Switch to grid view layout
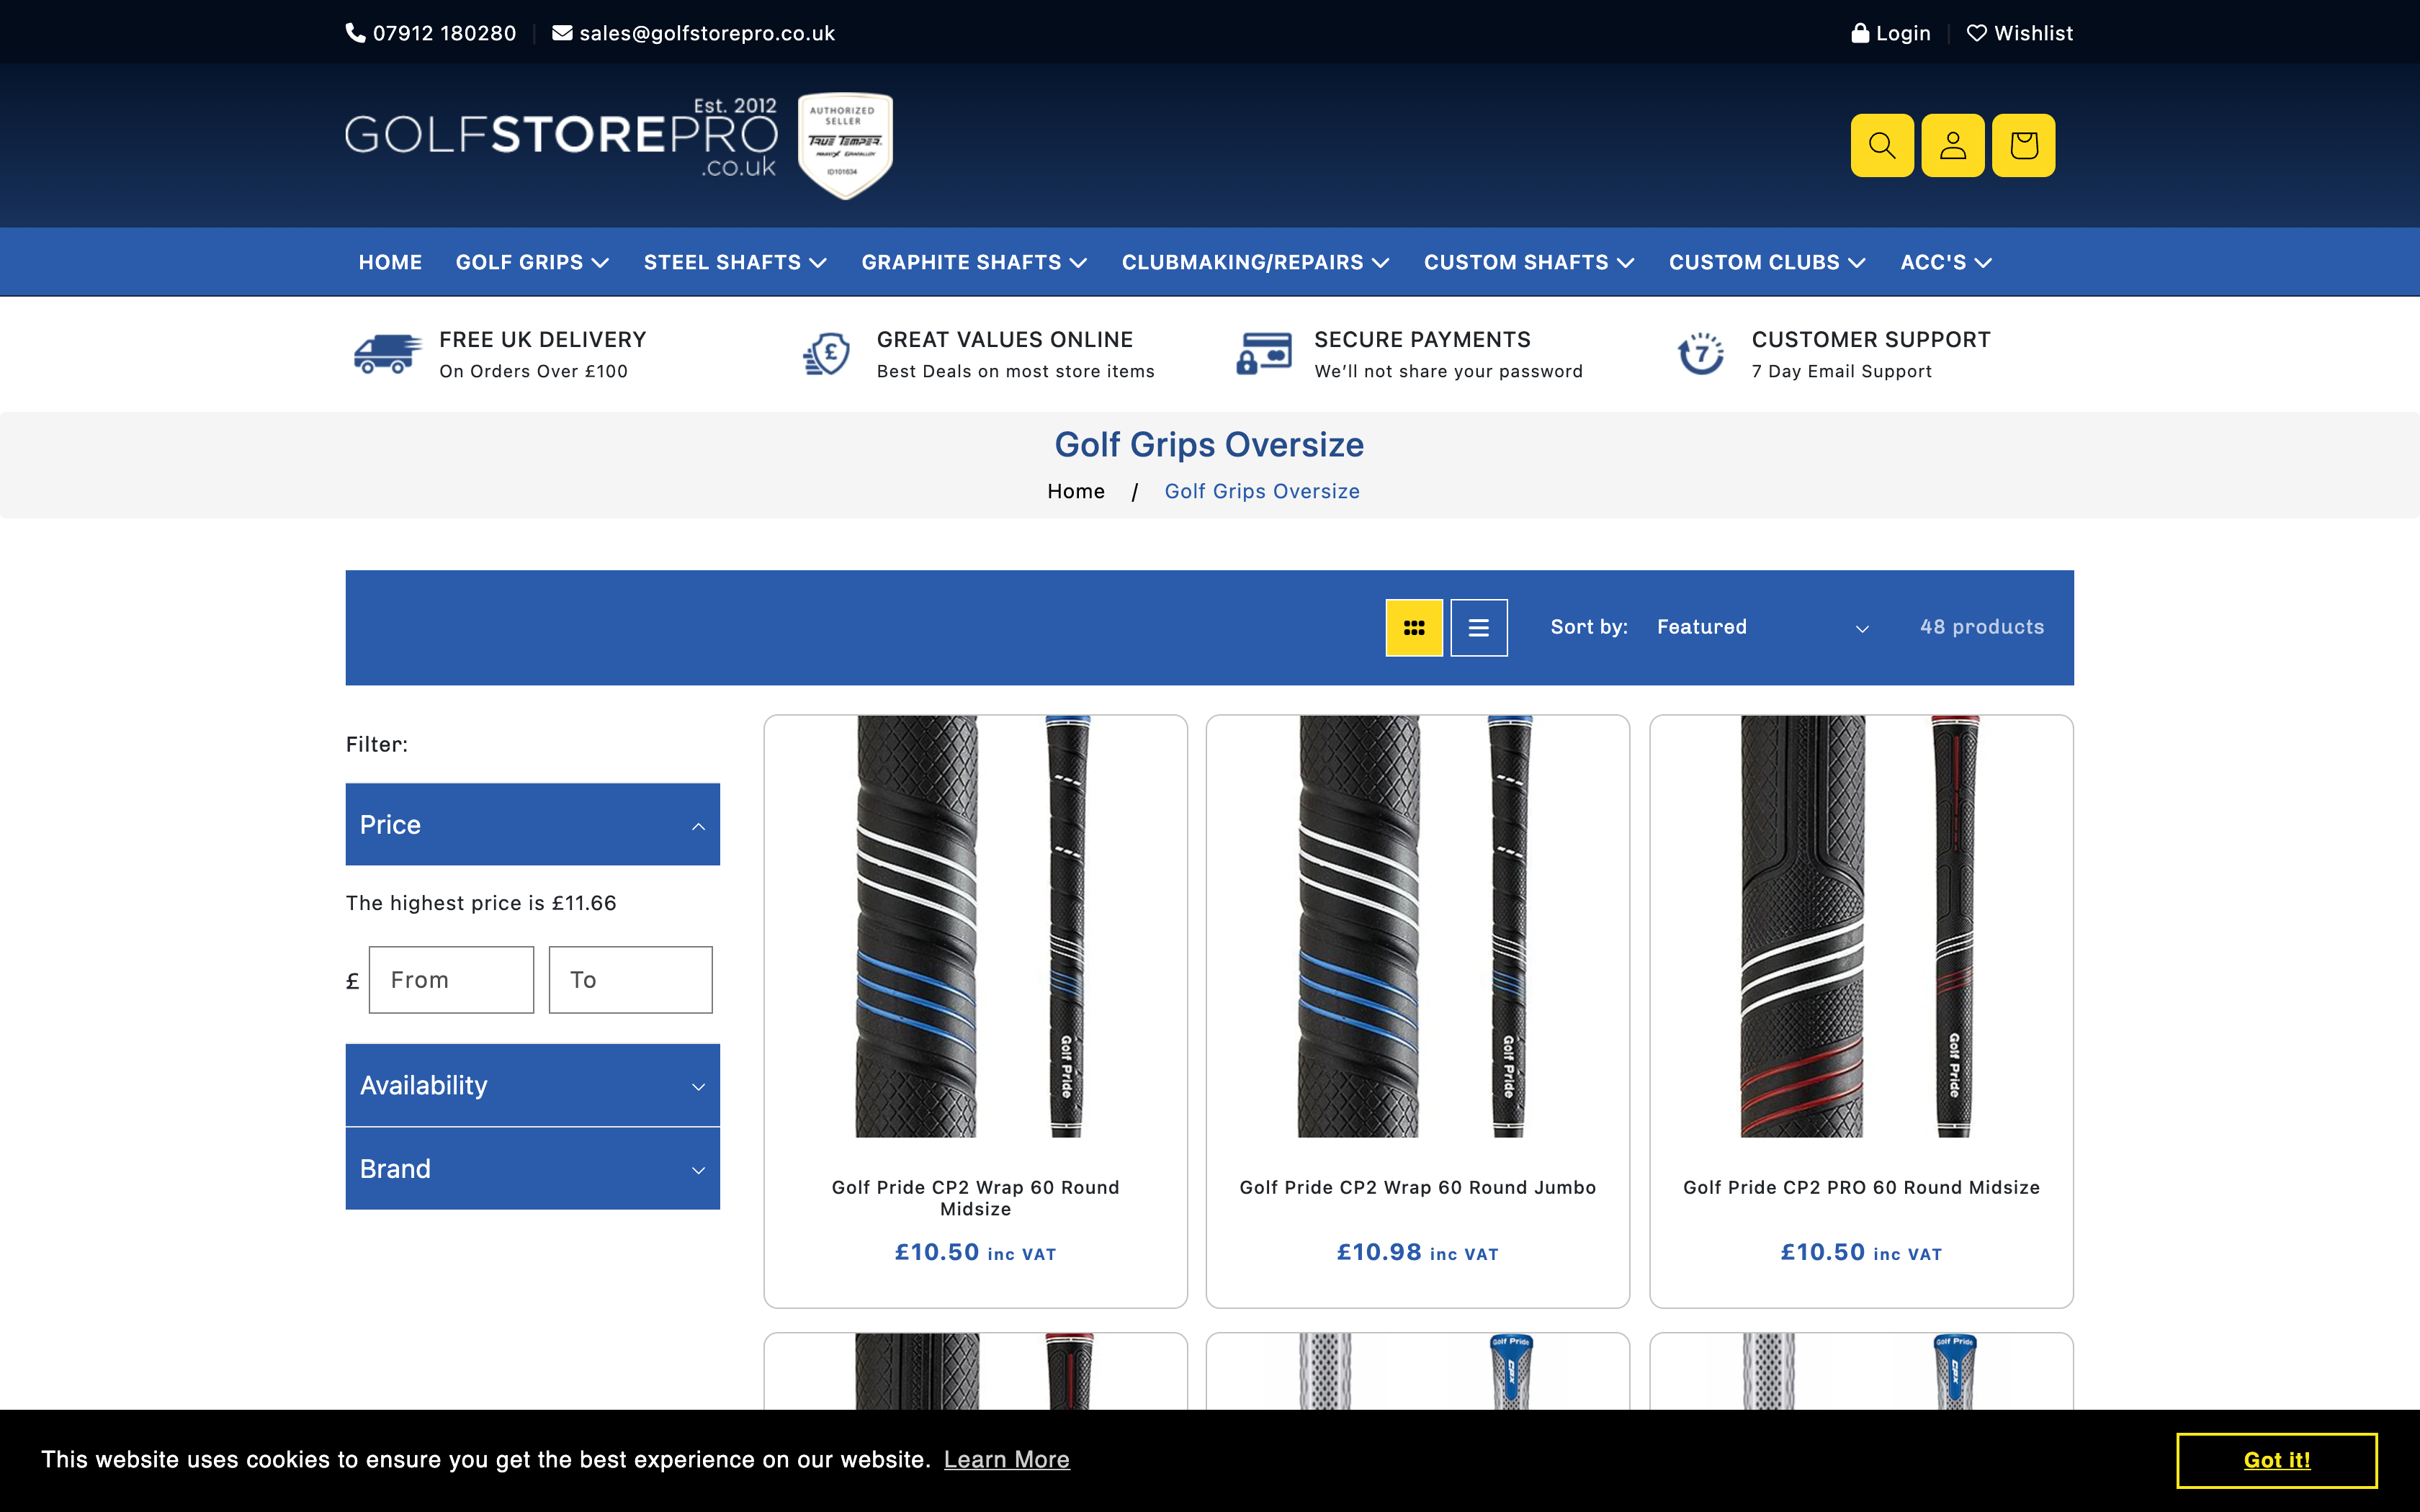The width and height of the screenshot is (2420, 1512). pos(1414,628)
